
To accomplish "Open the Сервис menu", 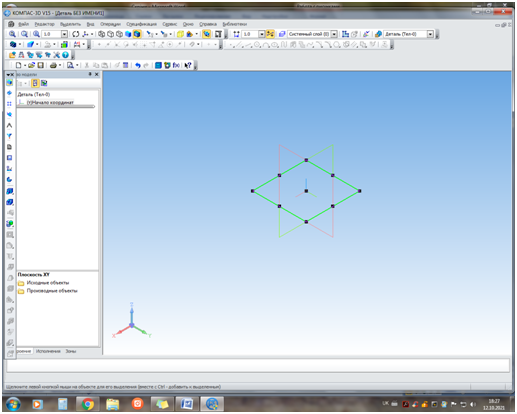I will (170, 24).
